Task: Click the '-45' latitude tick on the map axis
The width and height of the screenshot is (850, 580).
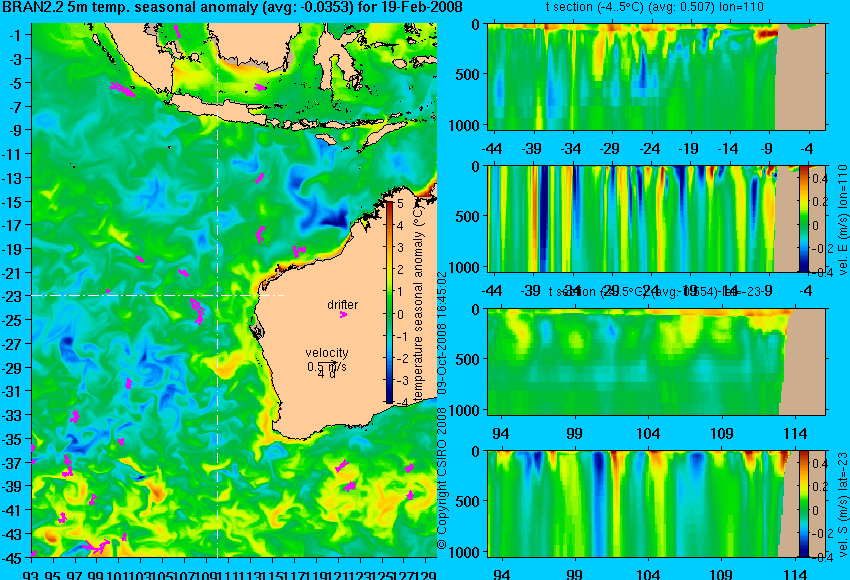Action: [14, 558]
